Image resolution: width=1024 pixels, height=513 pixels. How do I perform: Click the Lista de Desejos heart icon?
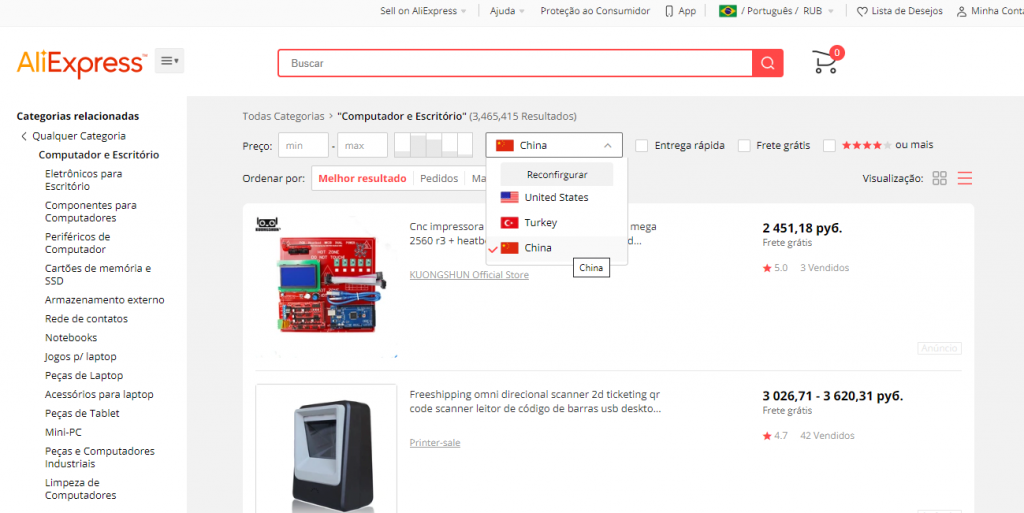862,12
